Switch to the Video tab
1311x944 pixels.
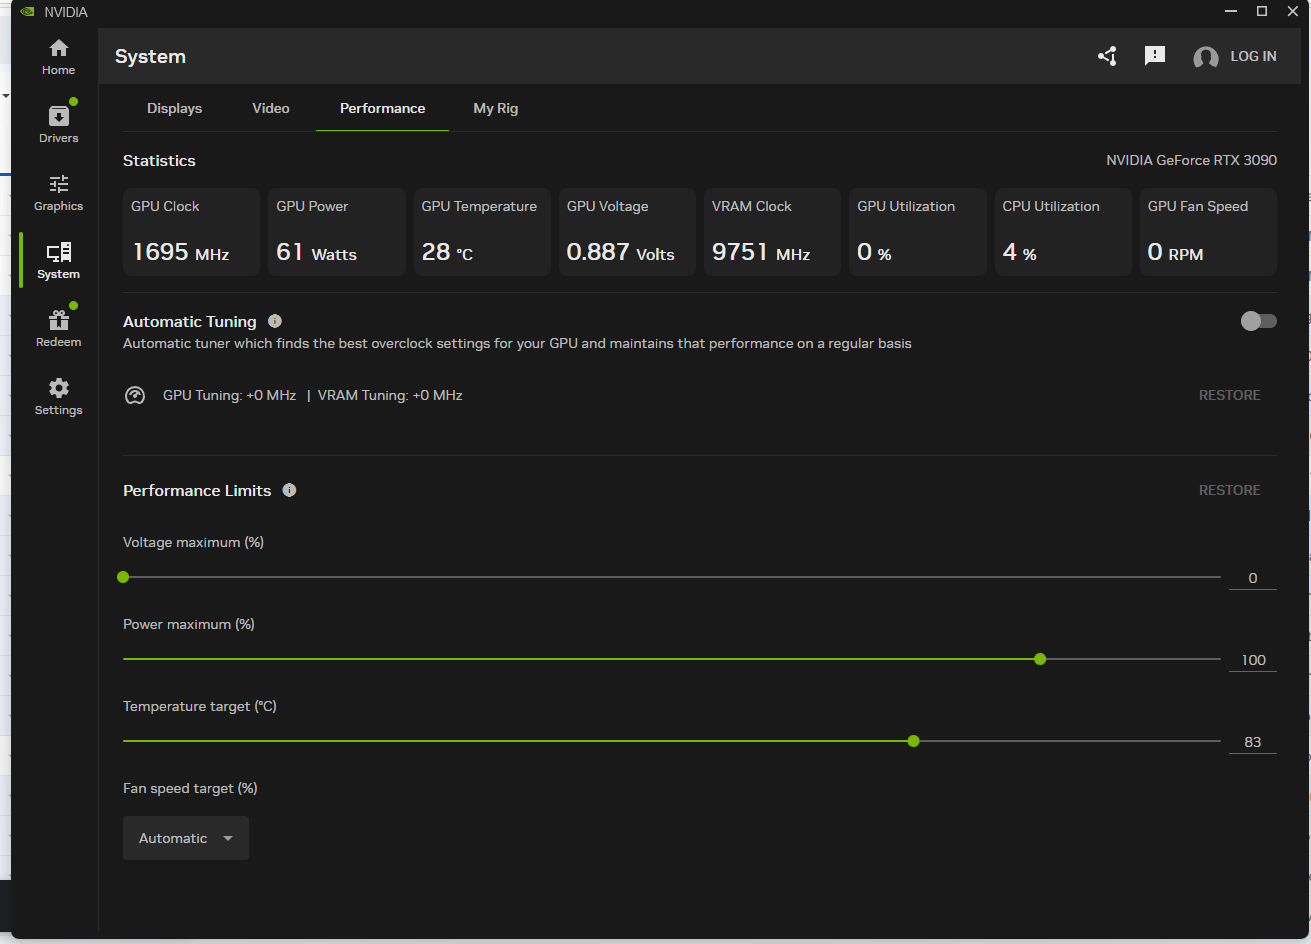pos(271,108)
